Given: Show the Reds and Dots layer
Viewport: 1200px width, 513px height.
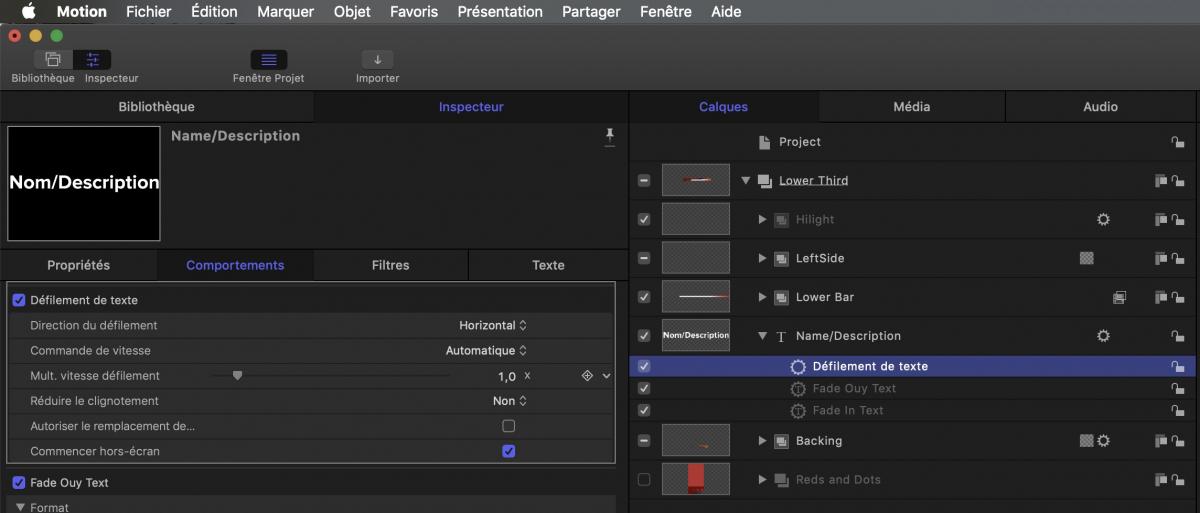Looking at the screenshot, I should click(x=644, y=480).
